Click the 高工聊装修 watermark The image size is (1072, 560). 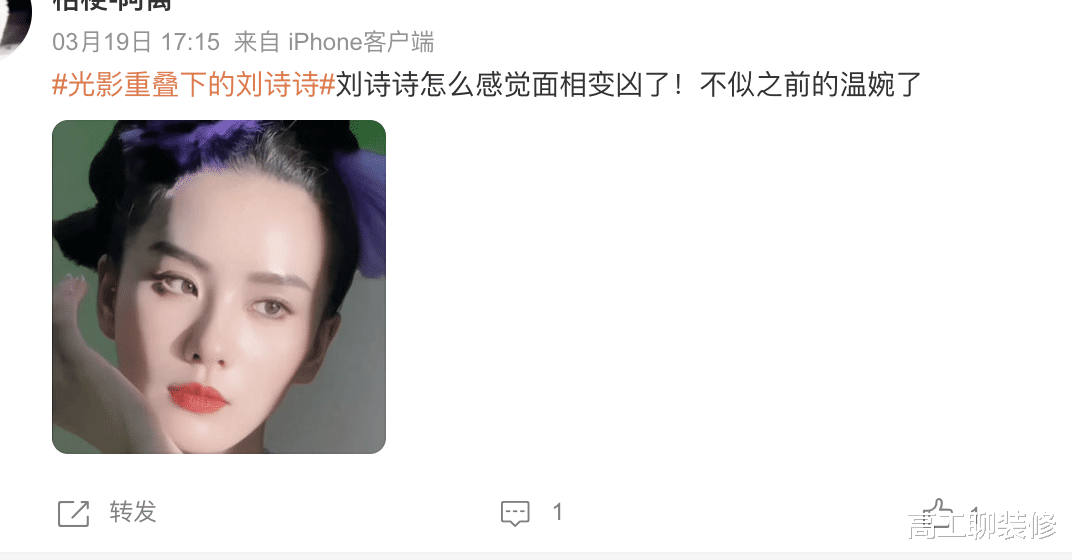tap(982, 525)
